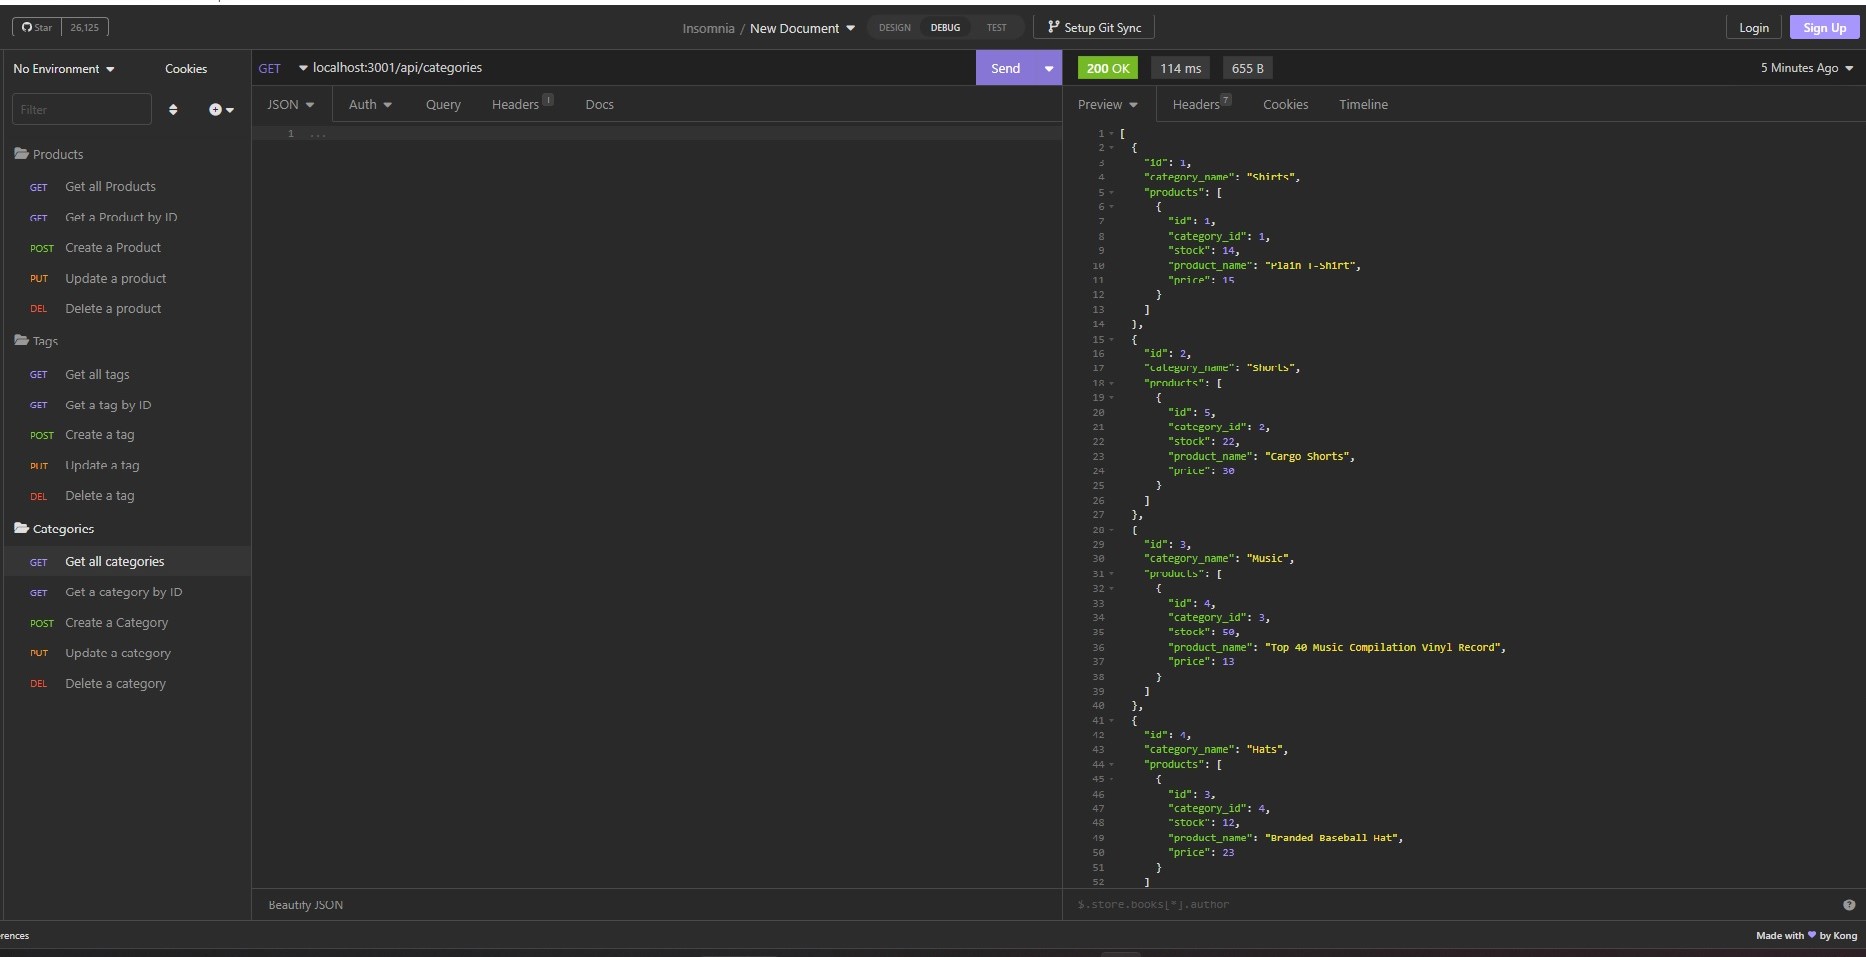Switch to the Query request tab

pyautogui.click(x=442, y=104)
